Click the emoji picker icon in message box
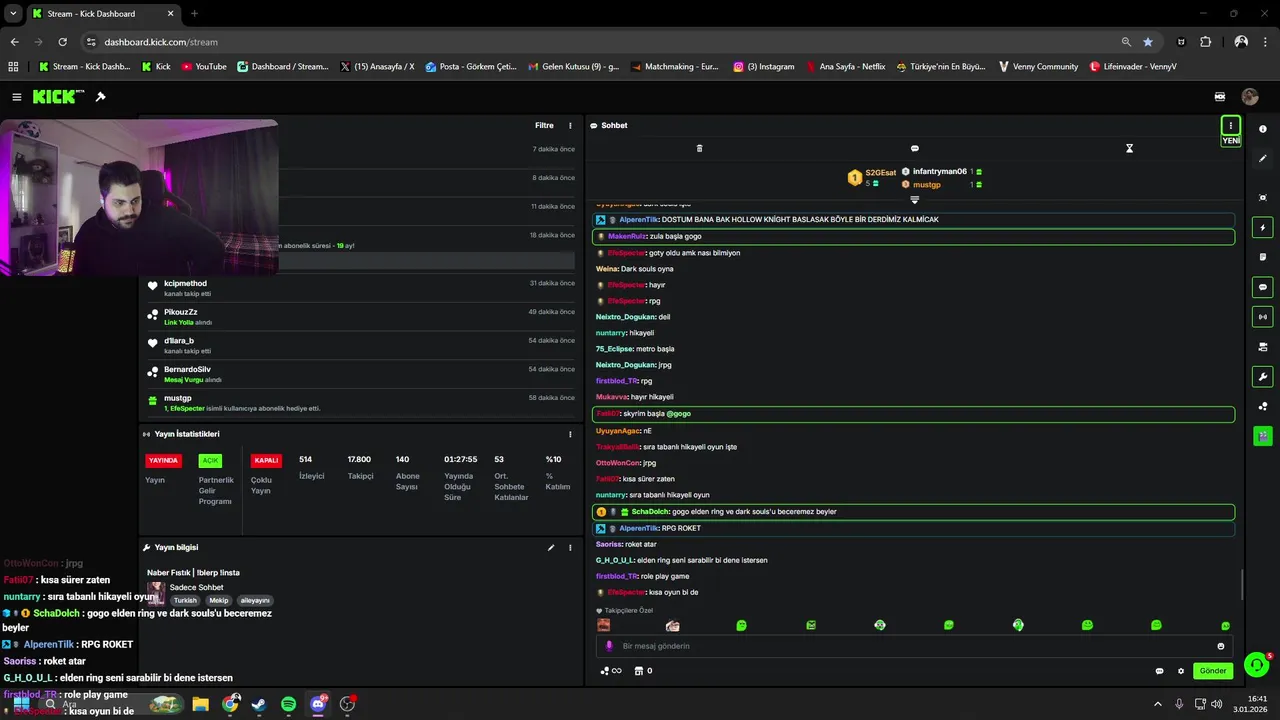The height and width of the screenshot is (720, 1280). coord(1220,646)
